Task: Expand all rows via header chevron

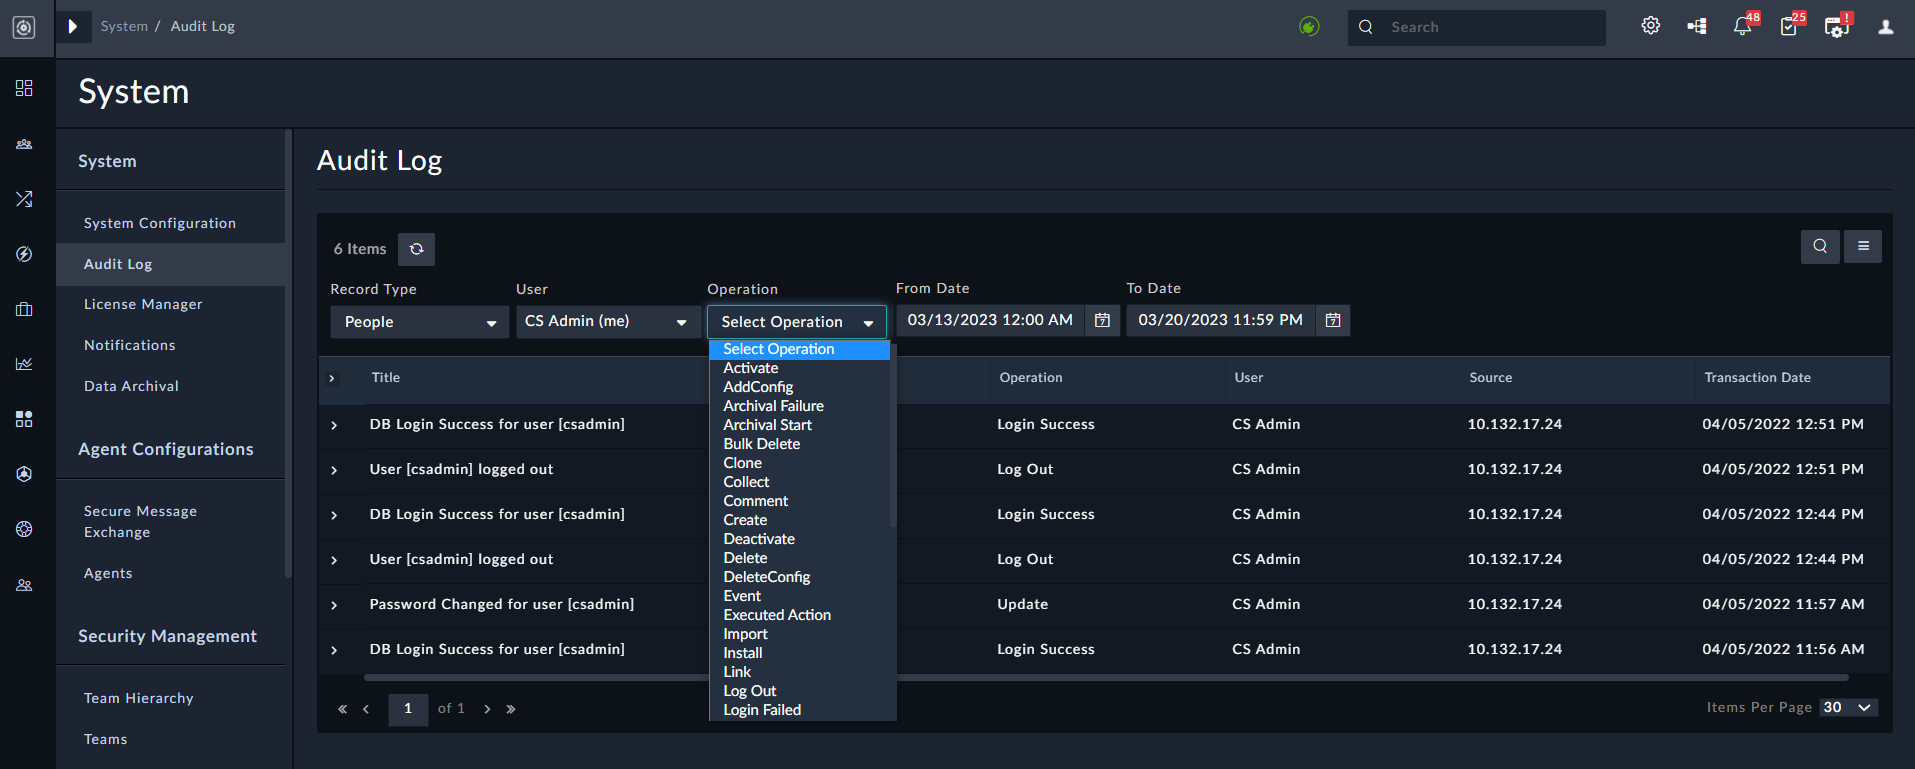Action: point(332,378)
